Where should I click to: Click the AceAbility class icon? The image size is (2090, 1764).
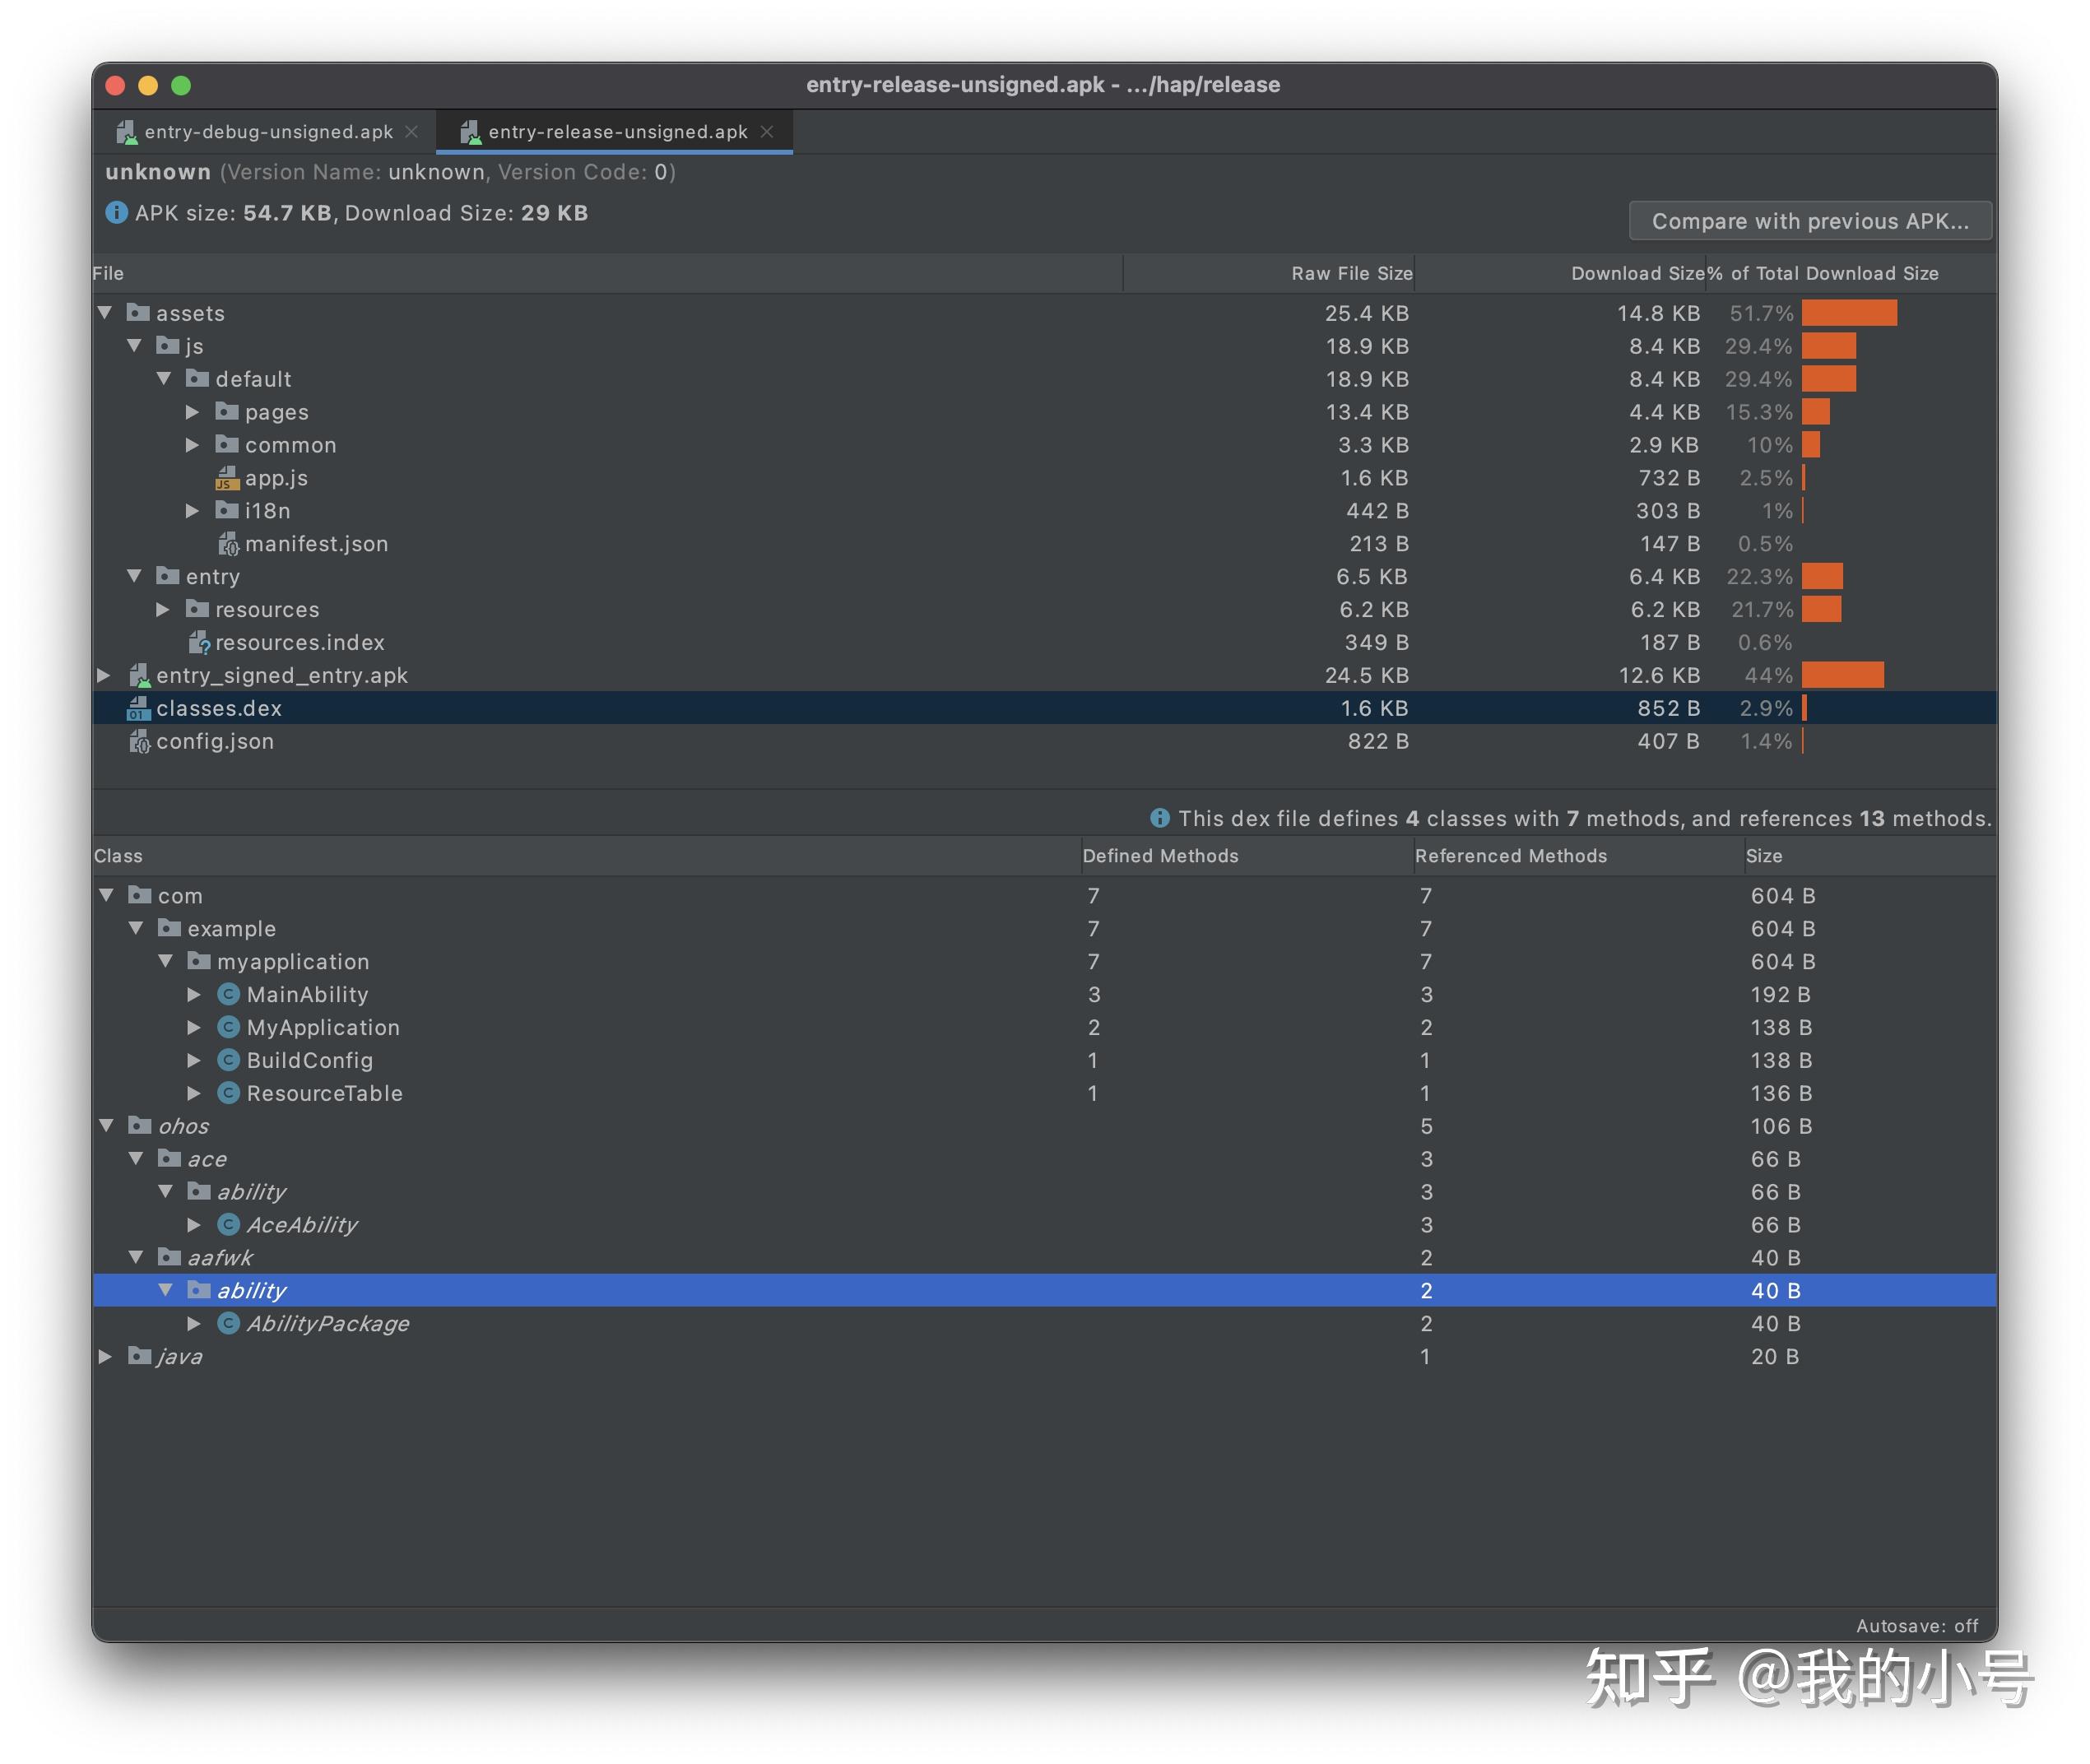pos(229,1225)
